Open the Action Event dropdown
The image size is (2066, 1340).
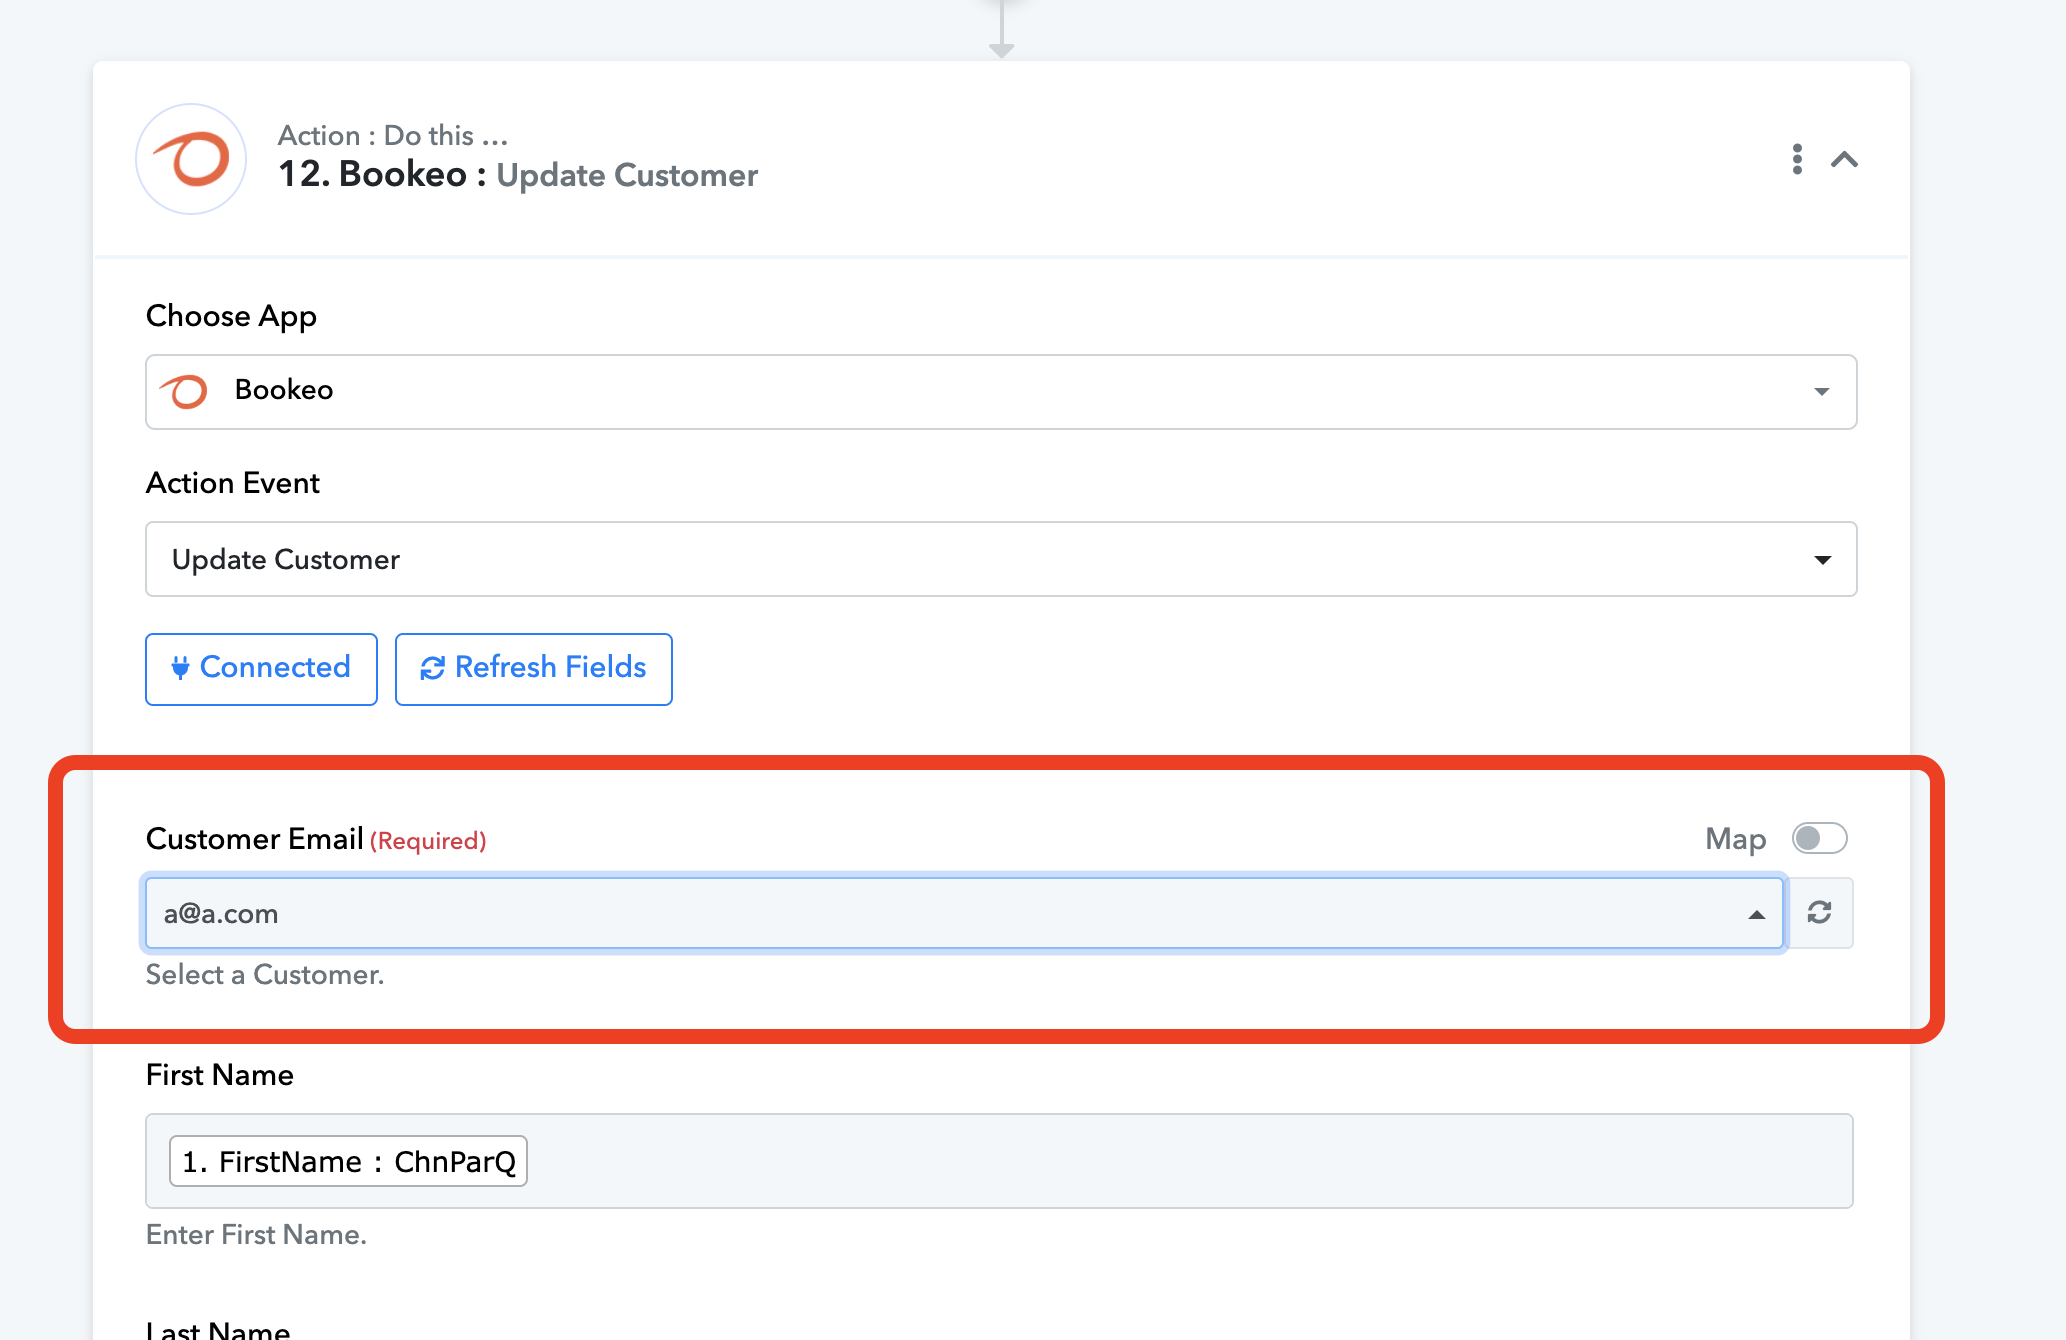coord(1001,559)
